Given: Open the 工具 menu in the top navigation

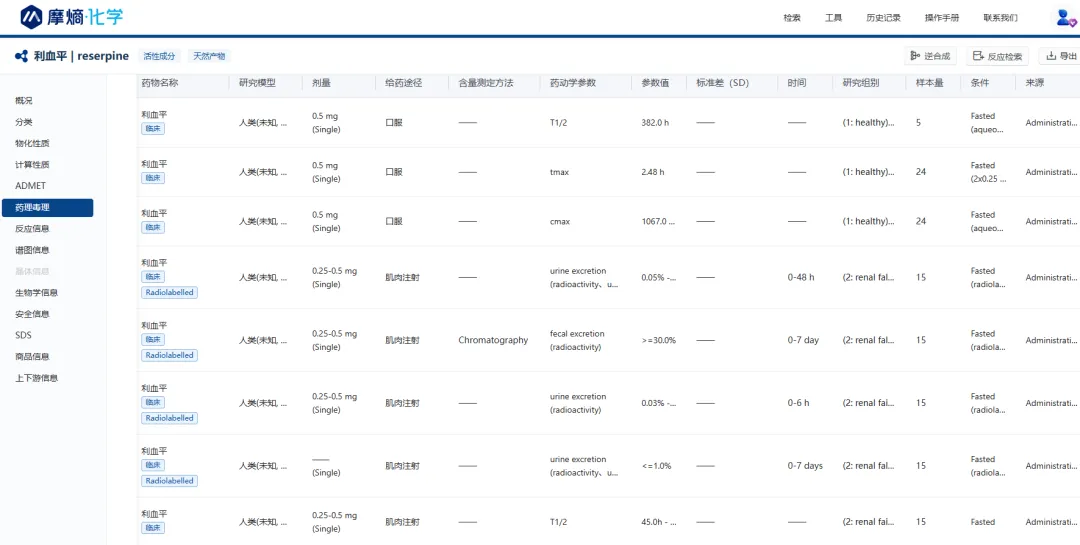Looking at the screenshot, I should point(833,18).
